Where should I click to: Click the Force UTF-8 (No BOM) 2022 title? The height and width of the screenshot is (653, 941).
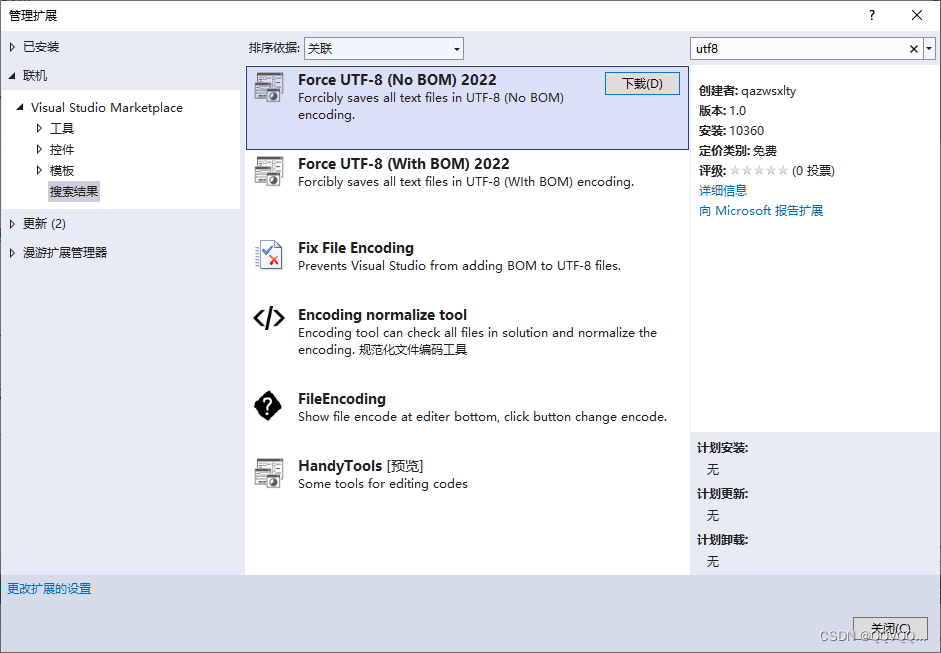click(x=397, y=80)
